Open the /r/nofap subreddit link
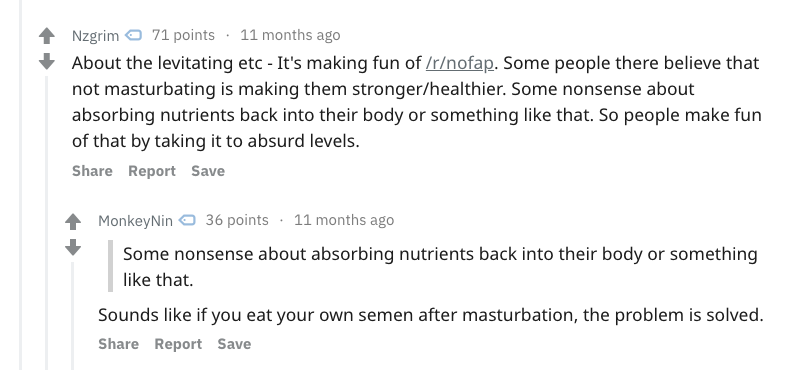The image size is (812, 370). tap(459, 63)
